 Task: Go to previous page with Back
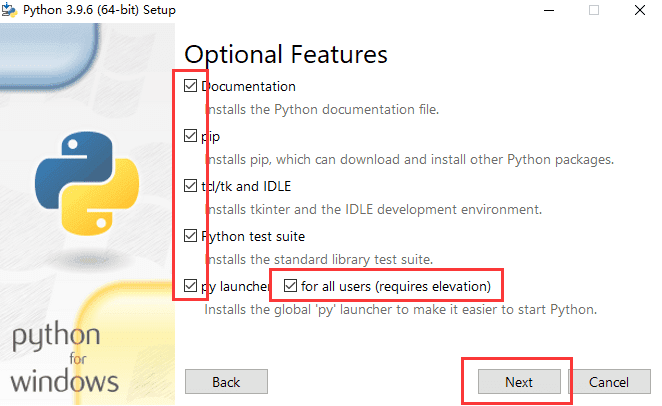point(226,382)
